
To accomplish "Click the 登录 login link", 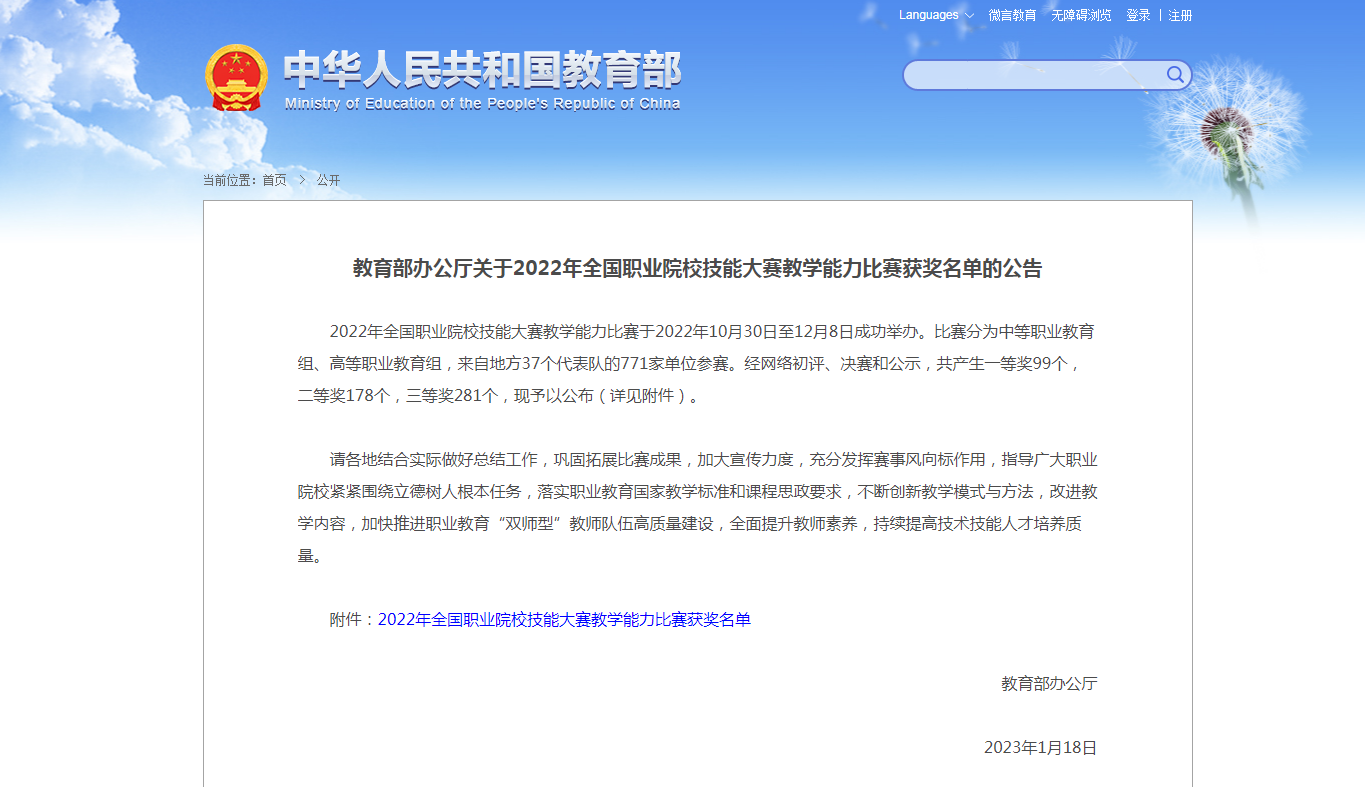I will point(1138,15).
